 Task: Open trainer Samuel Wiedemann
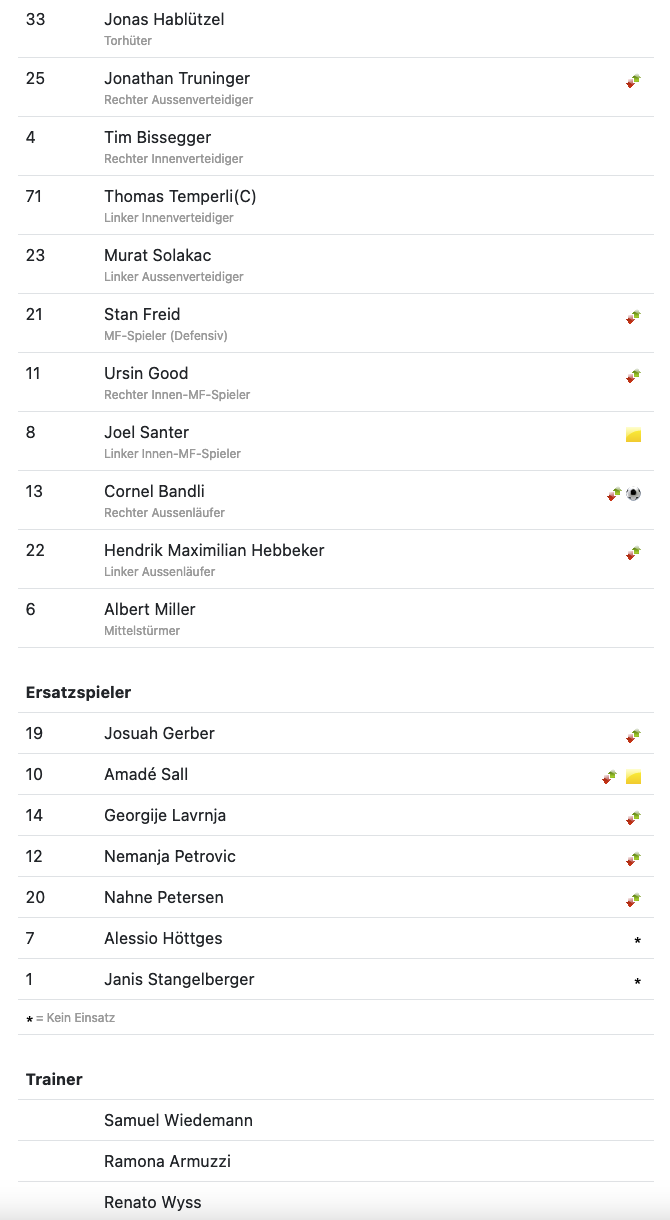coord(336,1120)
